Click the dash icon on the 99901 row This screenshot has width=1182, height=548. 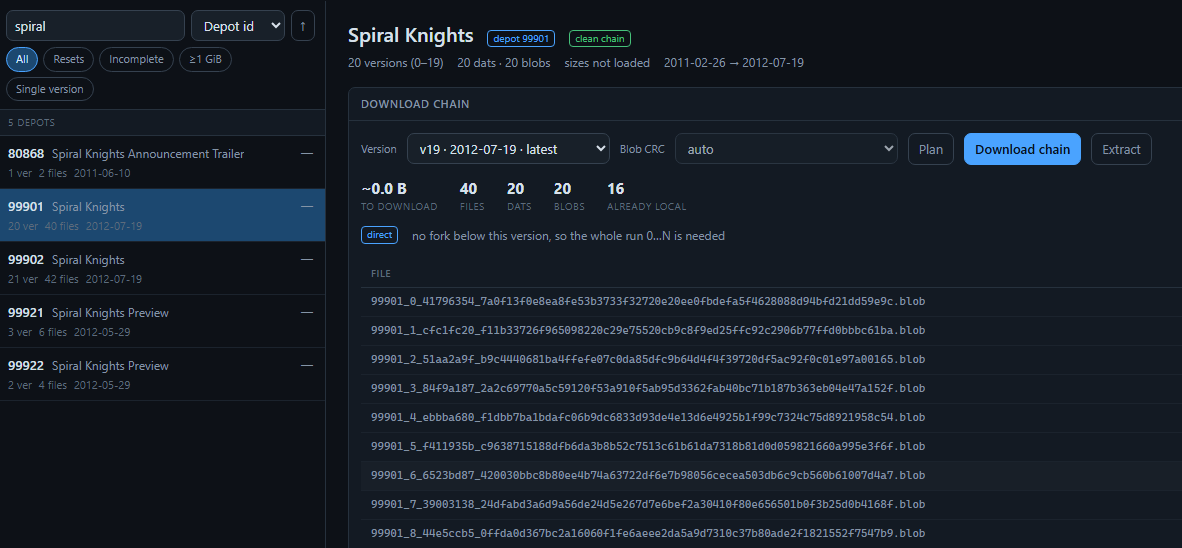307,207
